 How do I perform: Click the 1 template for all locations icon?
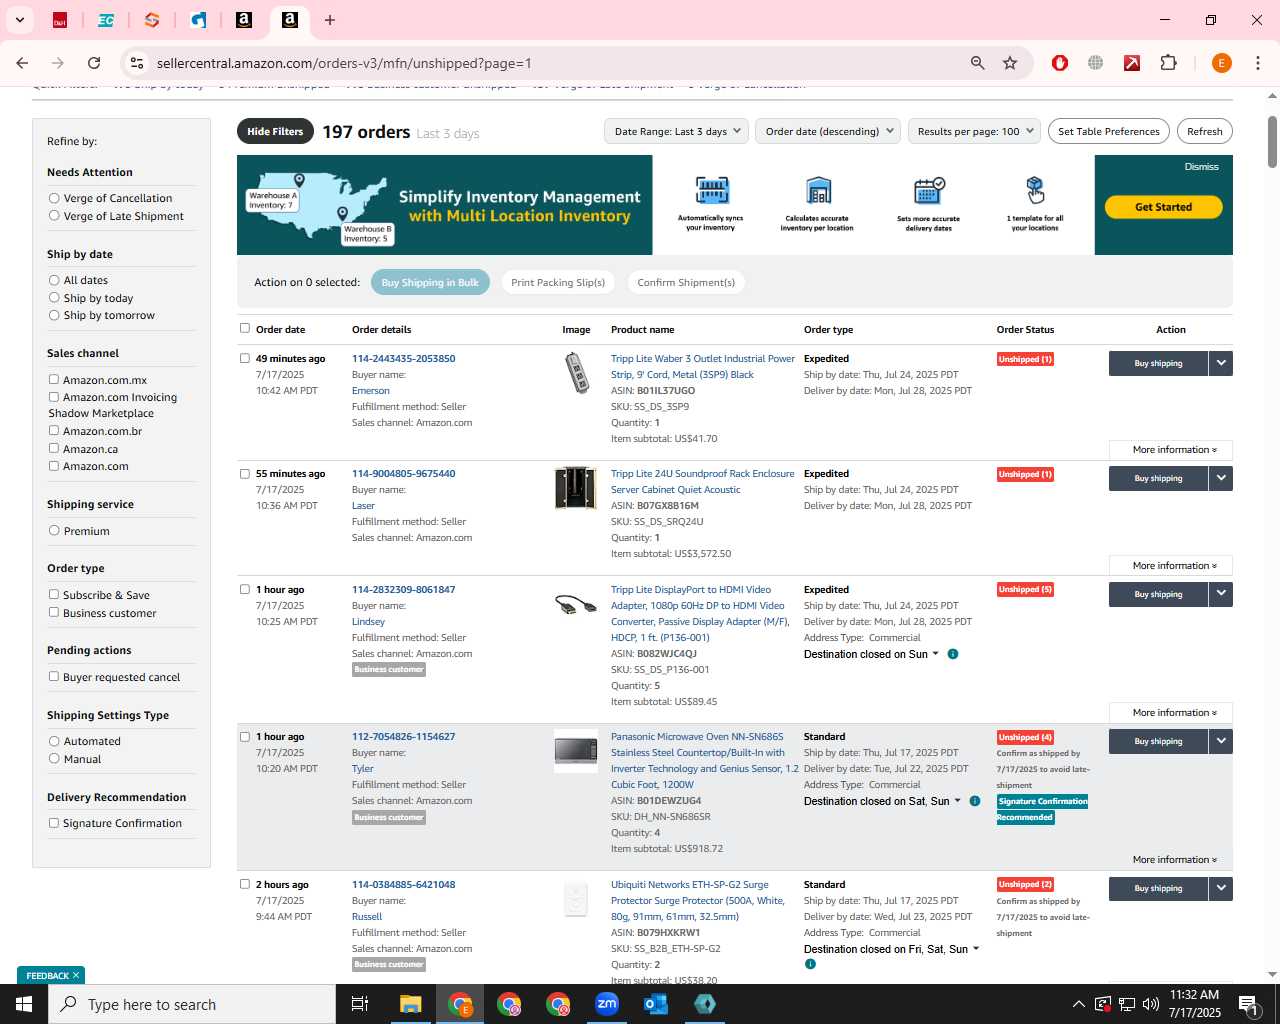[x=1035, y=190]
